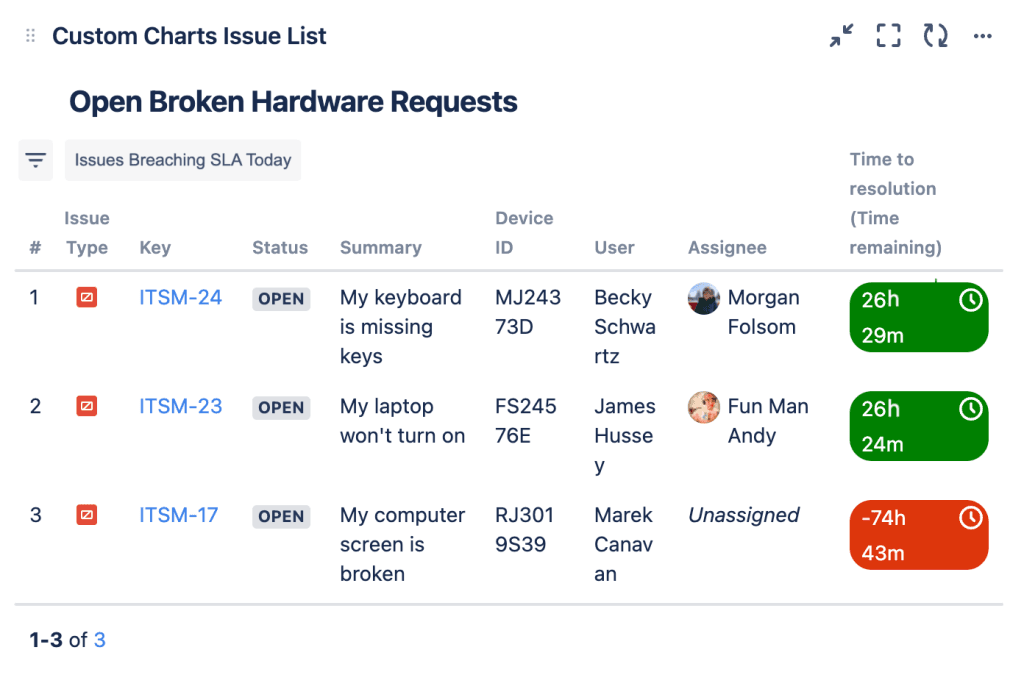This screenshot has height=675, width=1024.
Task: Select the Issues Breaching SLA Today filter
Action: (183, 160)
